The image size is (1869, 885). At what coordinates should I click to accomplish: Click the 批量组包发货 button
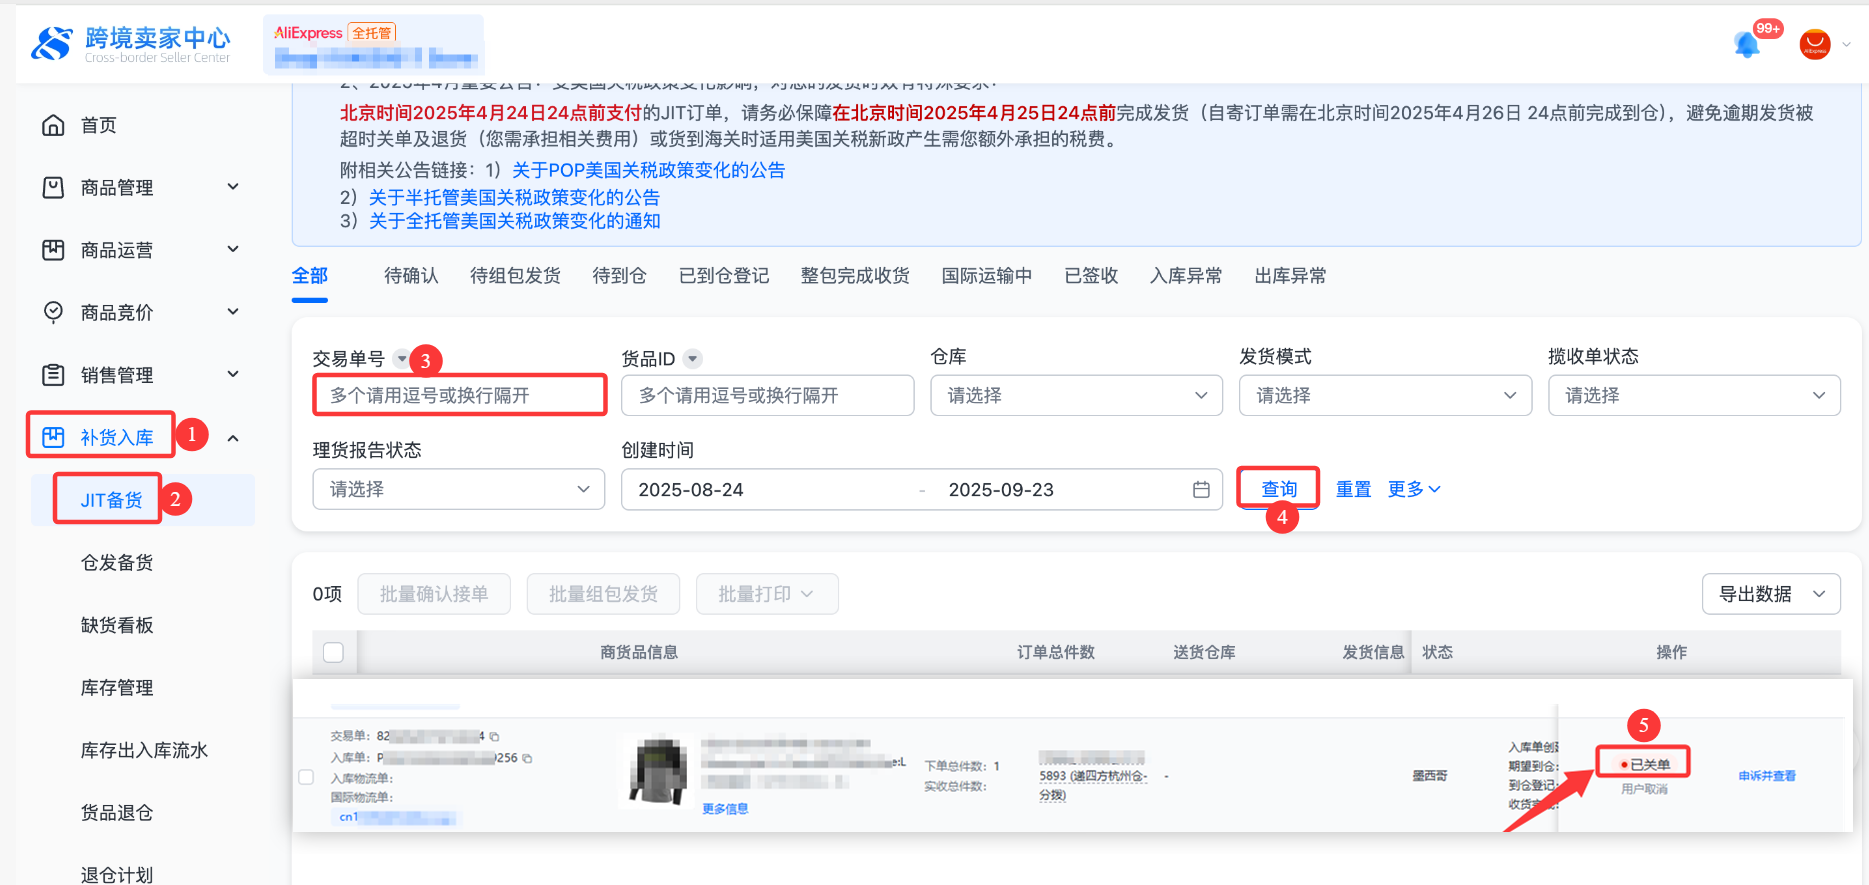tap(604, 594)
